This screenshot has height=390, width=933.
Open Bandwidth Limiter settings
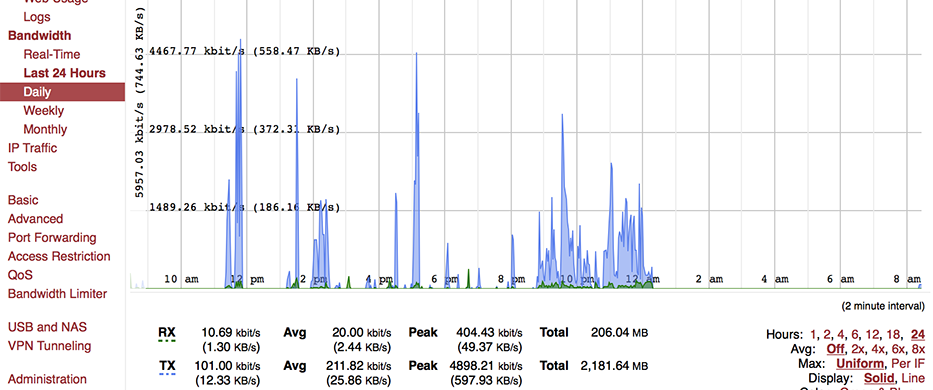57,294
